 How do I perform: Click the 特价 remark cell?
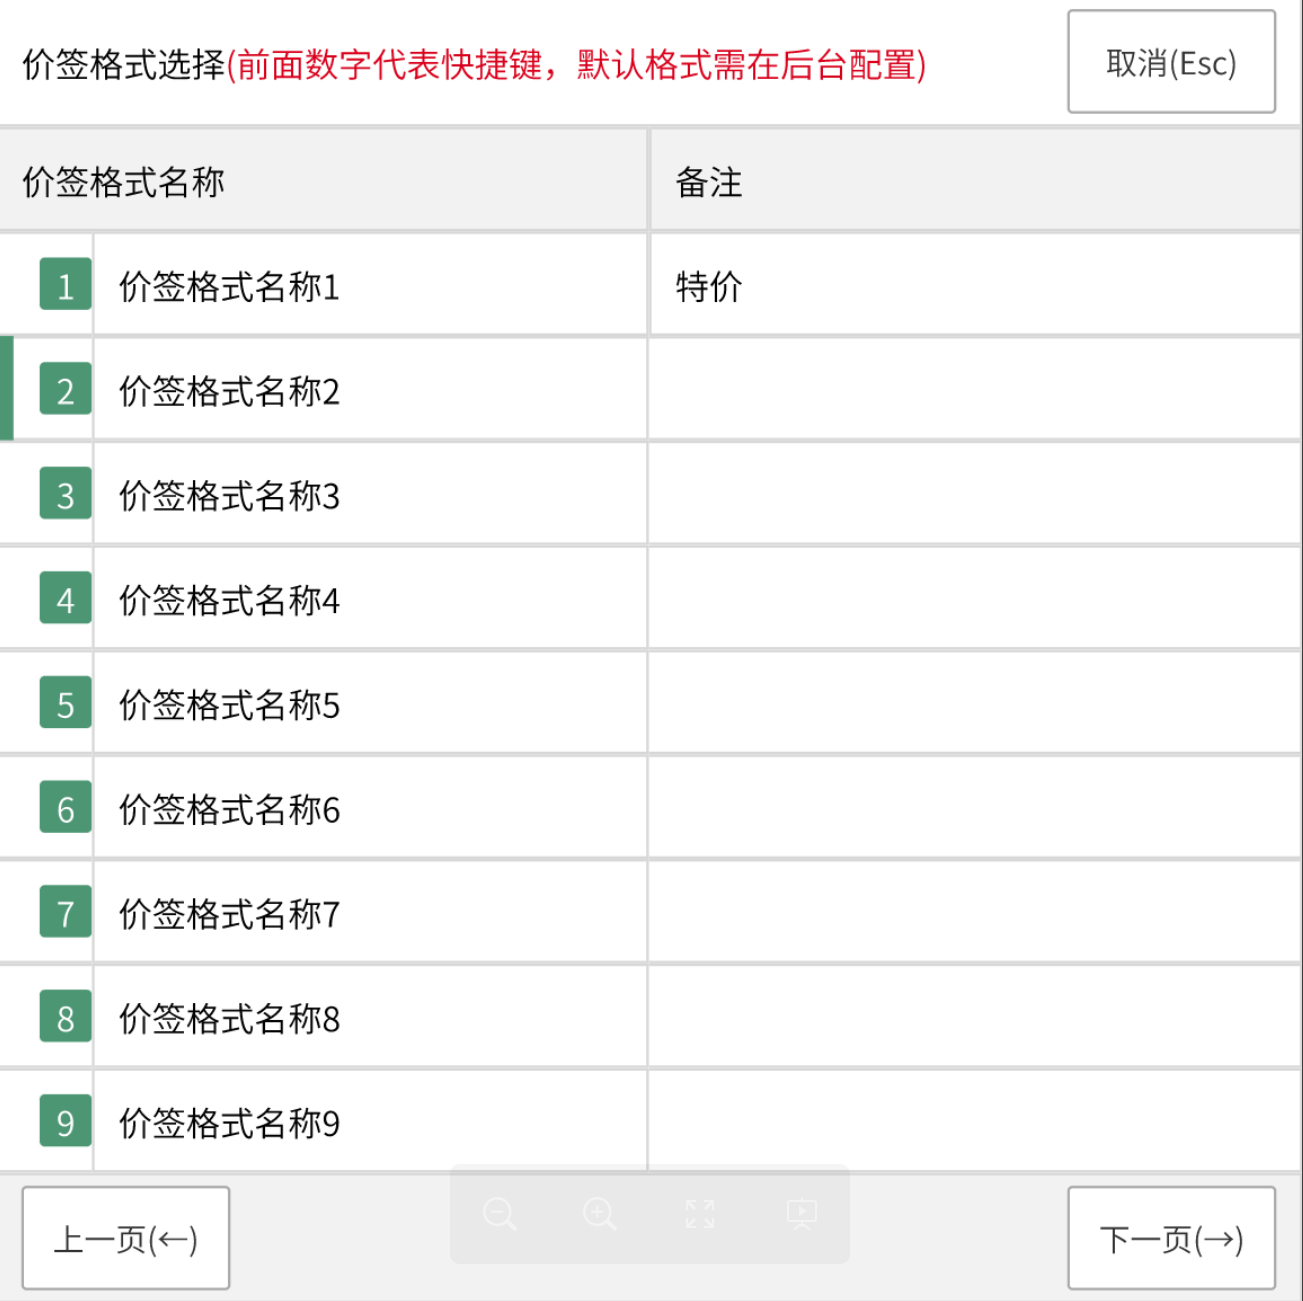pos(709,287)
